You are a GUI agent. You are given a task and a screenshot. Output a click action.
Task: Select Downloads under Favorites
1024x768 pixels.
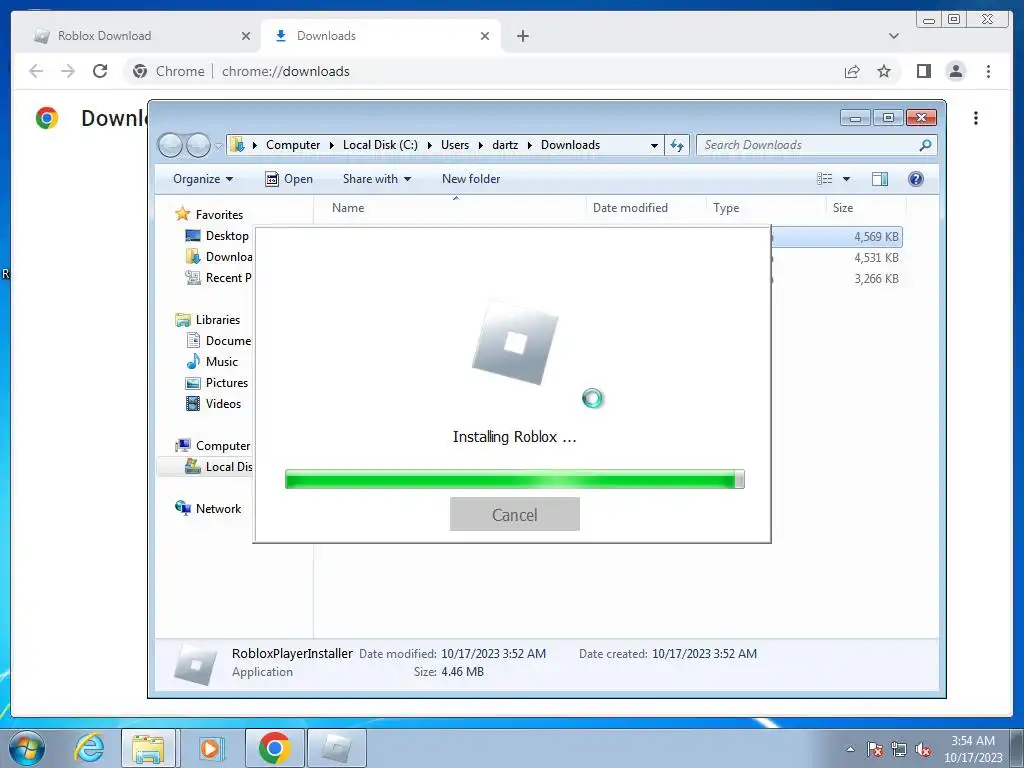(x=219, y=257)
